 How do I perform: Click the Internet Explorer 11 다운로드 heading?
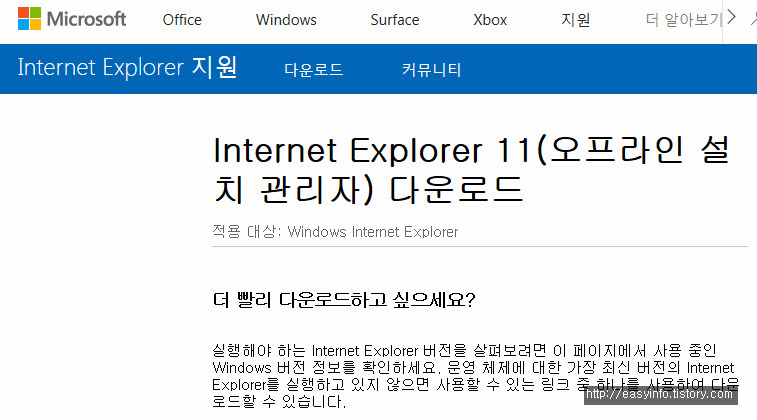[471, 169]
